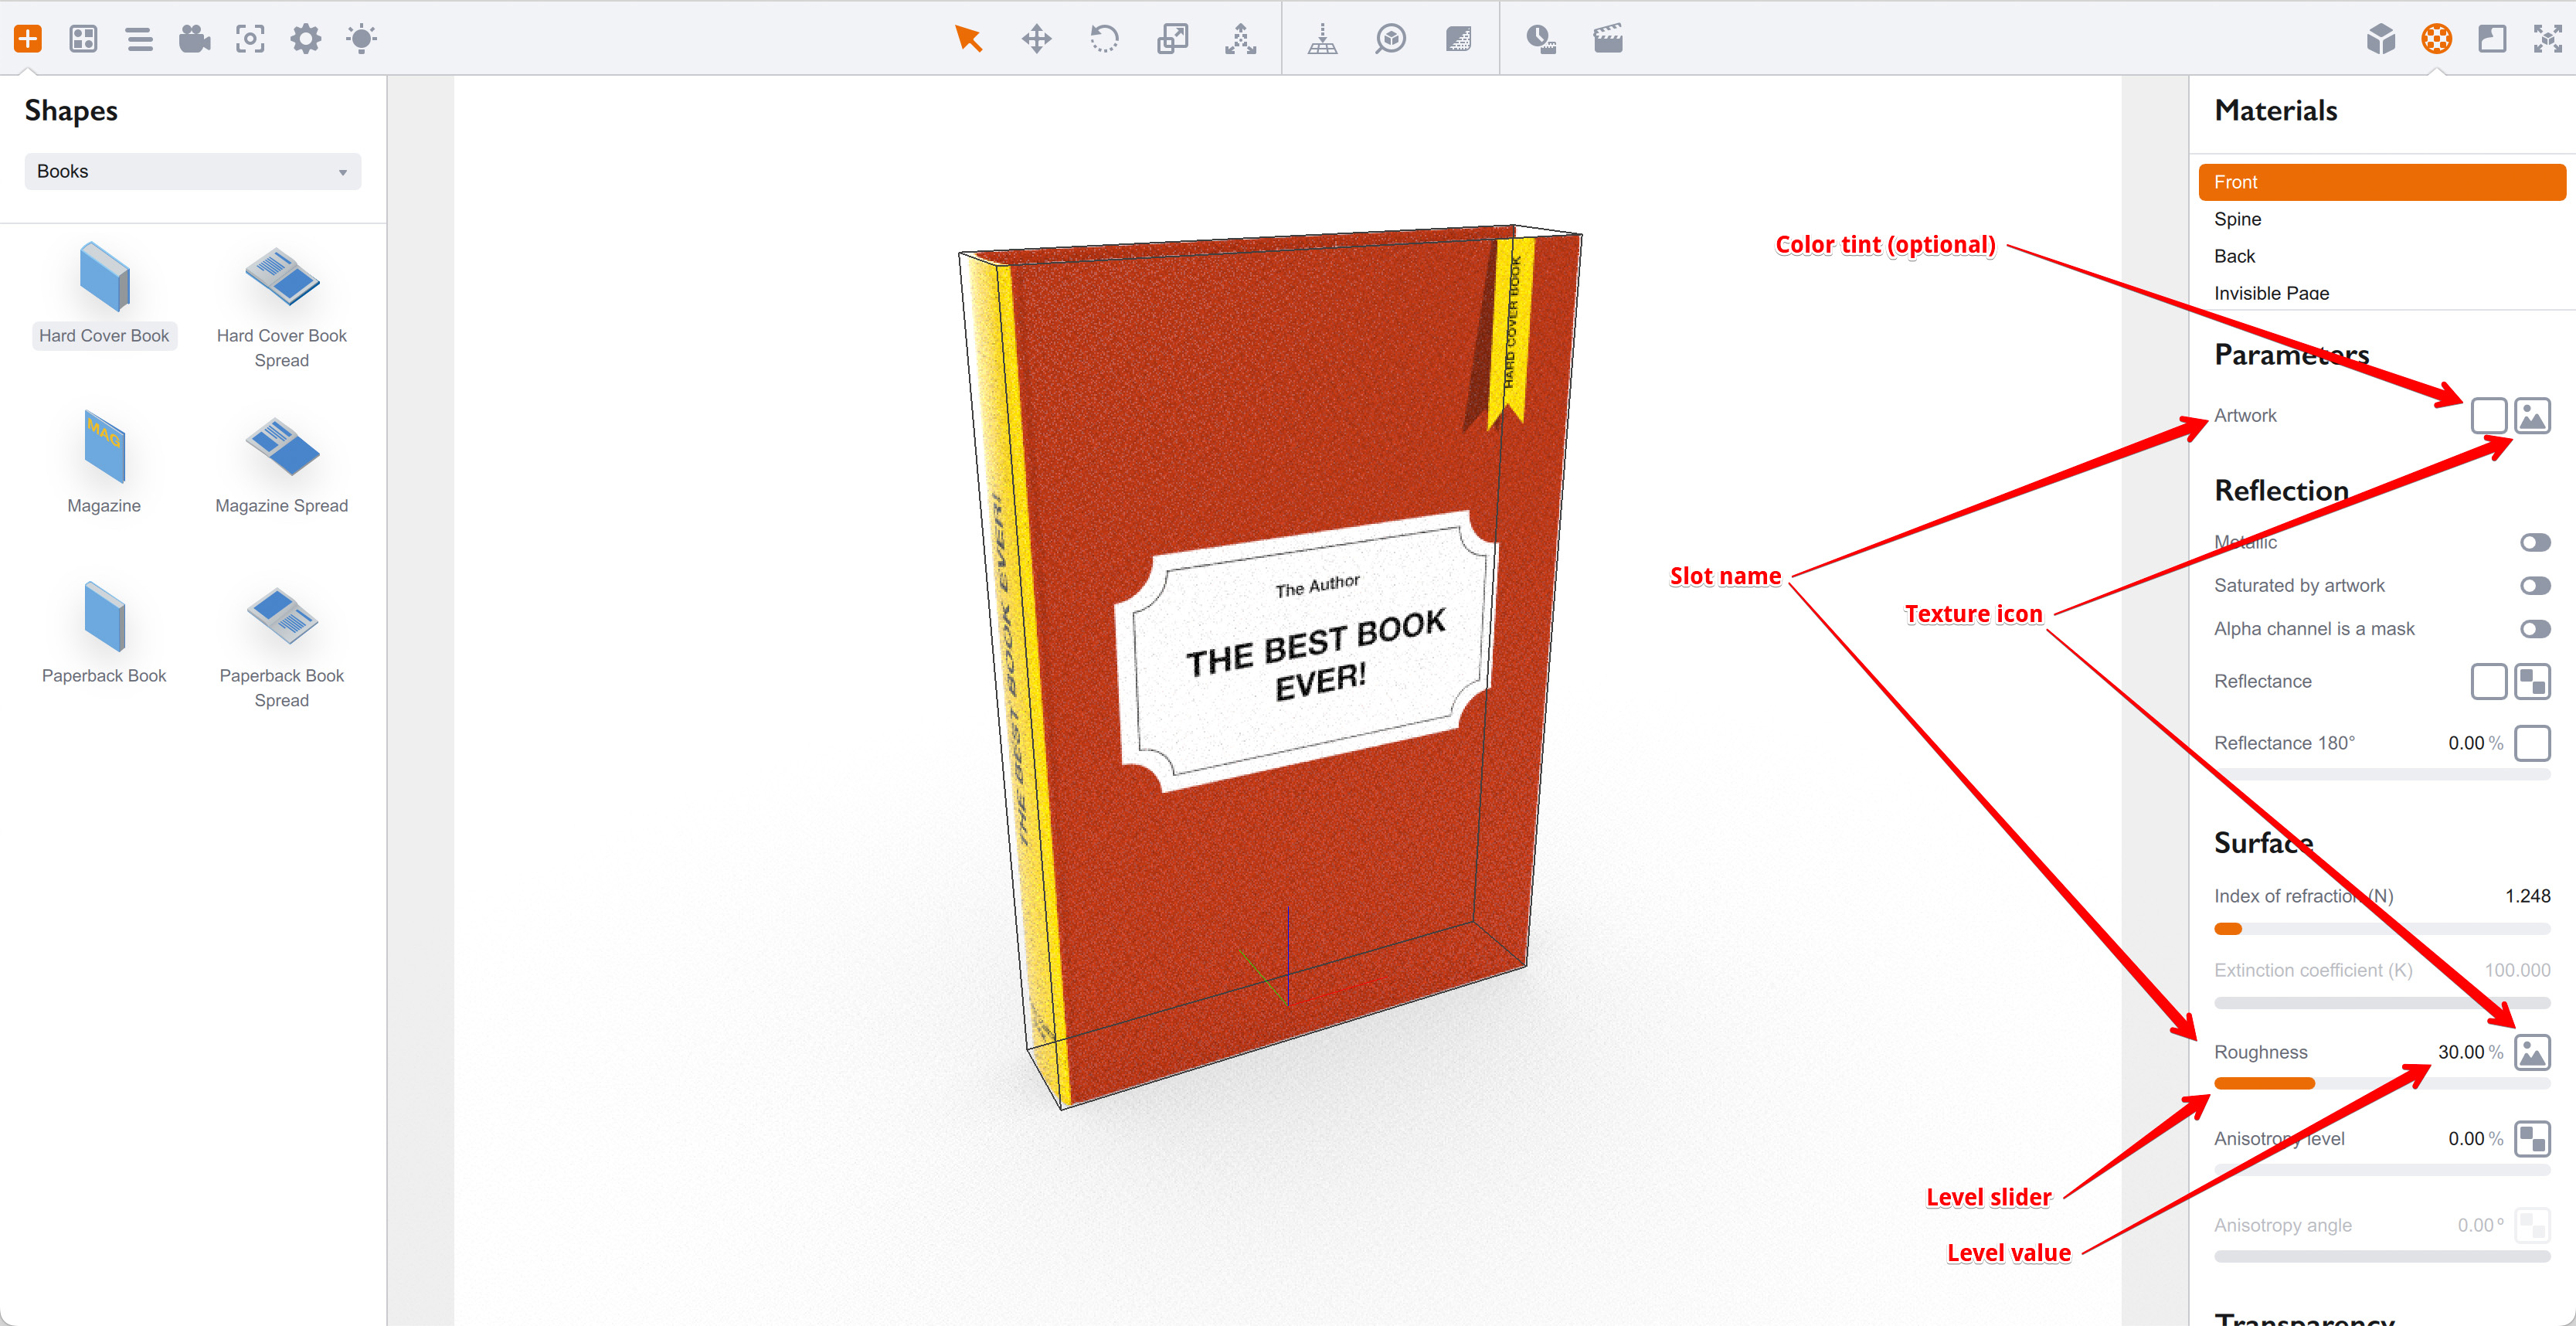The image size is (2576, 1326).
Task: Enable Alpha channel is a mask
Action: (x=2535, y=628)
